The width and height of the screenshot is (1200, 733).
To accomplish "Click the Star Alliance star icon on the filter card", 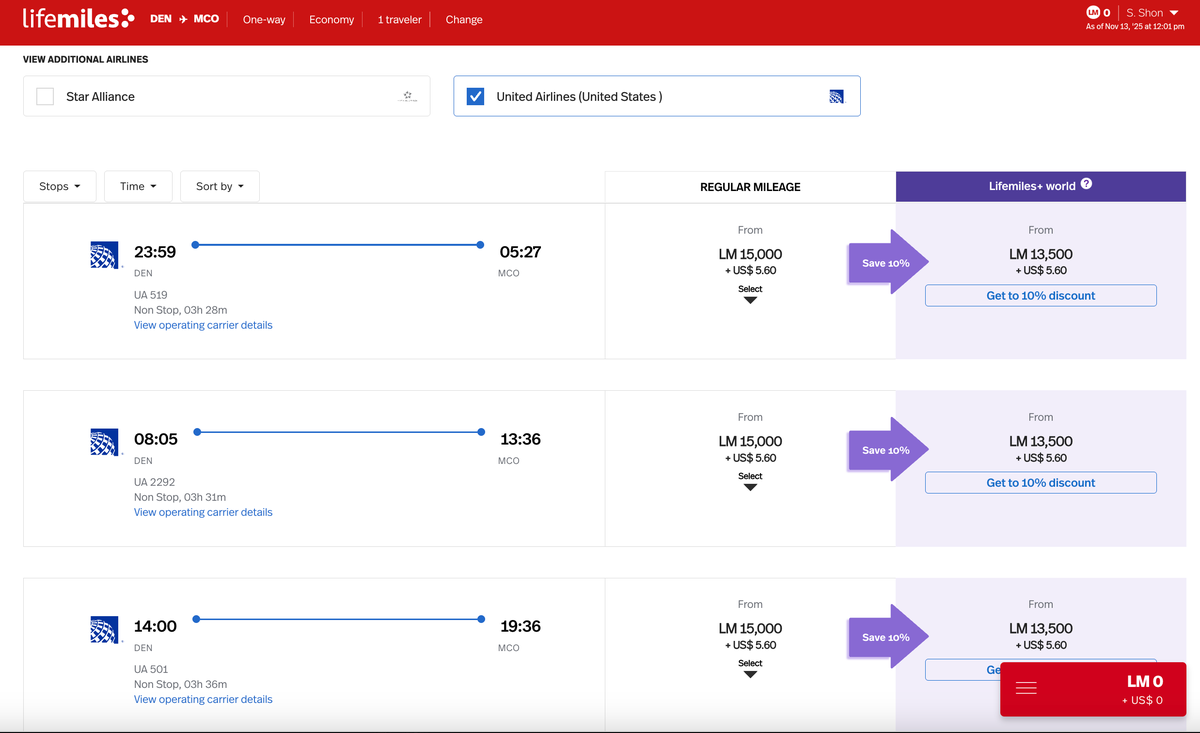I will (x=408, y=96).
